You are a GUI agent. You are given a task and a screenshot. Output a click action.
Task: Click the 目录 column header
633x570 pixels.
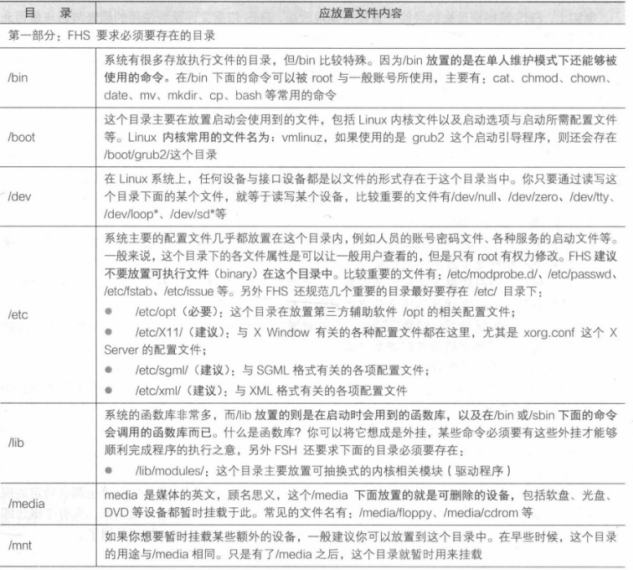tap(48, 13)
